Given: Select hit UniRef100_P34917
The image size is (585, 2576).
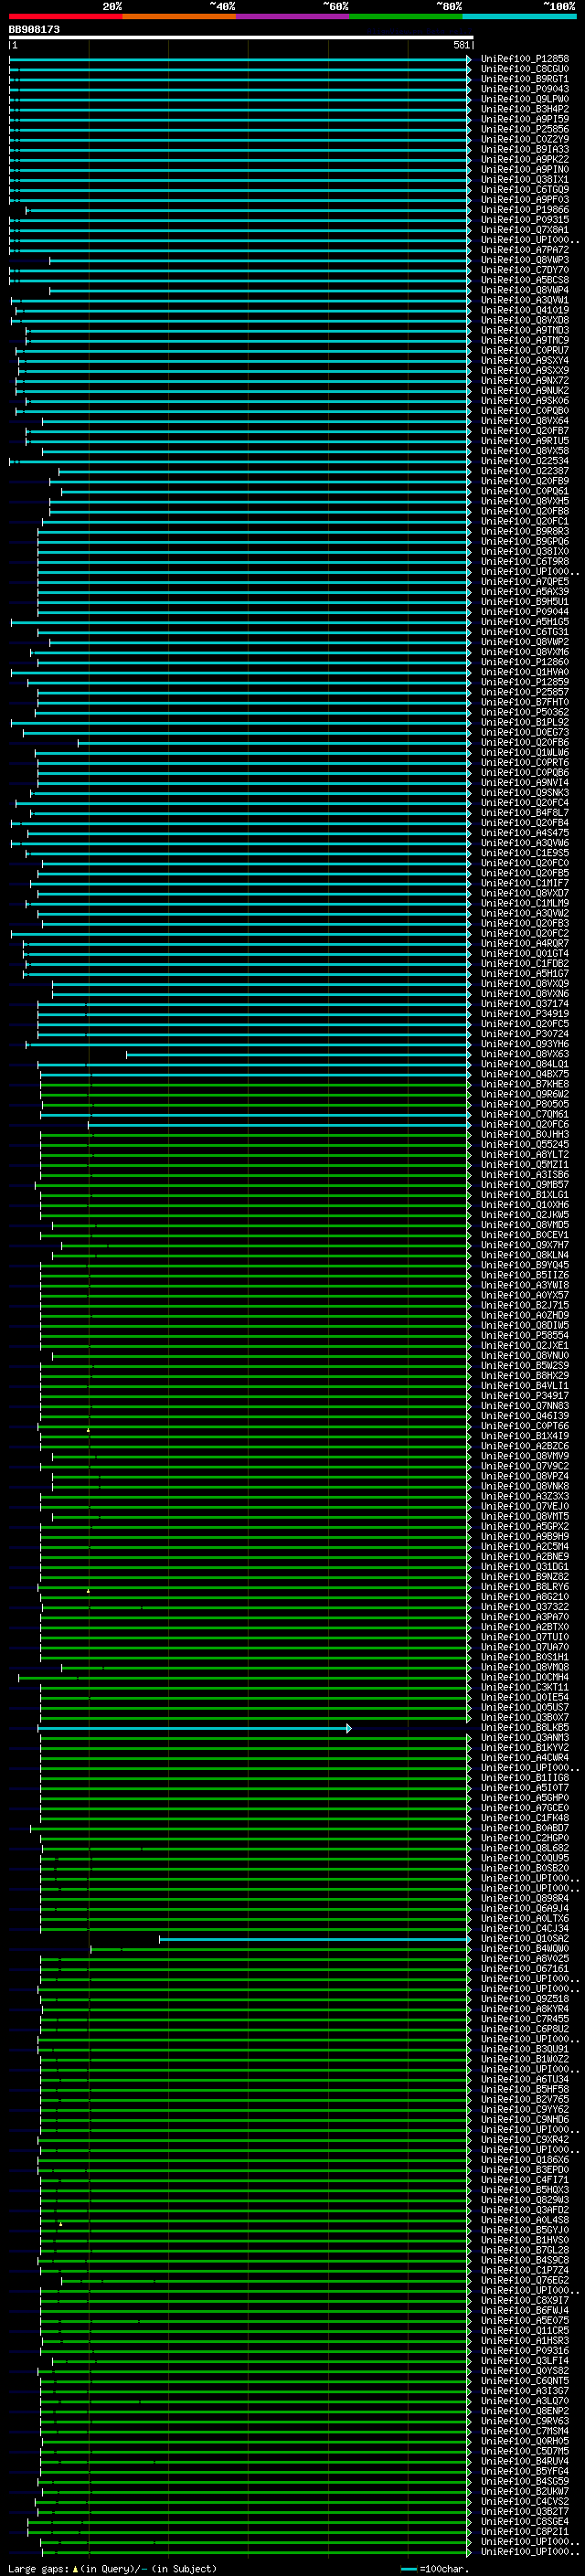Looking at the screenshot, I should click(525, 1396).
